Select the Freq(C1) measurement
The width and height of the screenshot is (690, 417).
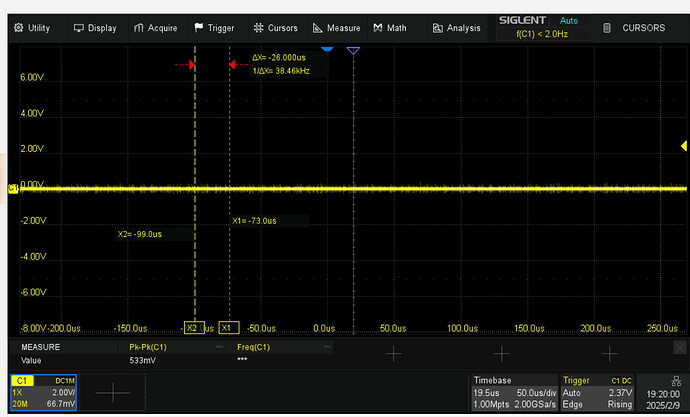tap(253, 347)
